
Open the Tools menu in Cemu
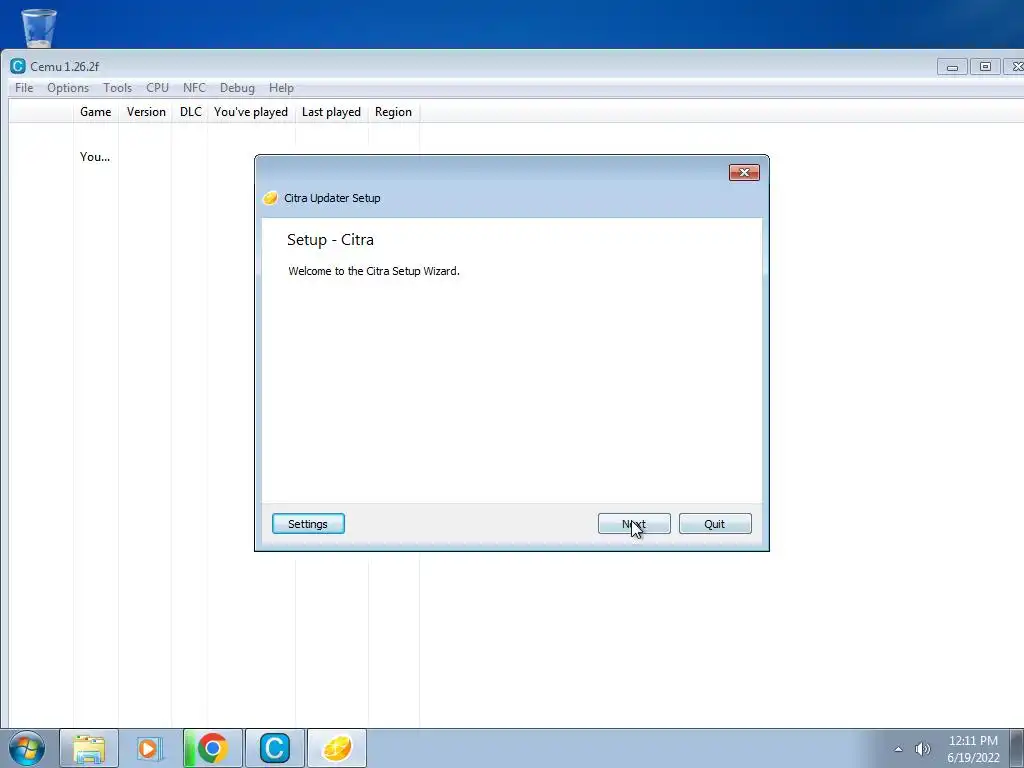point(118,88)
